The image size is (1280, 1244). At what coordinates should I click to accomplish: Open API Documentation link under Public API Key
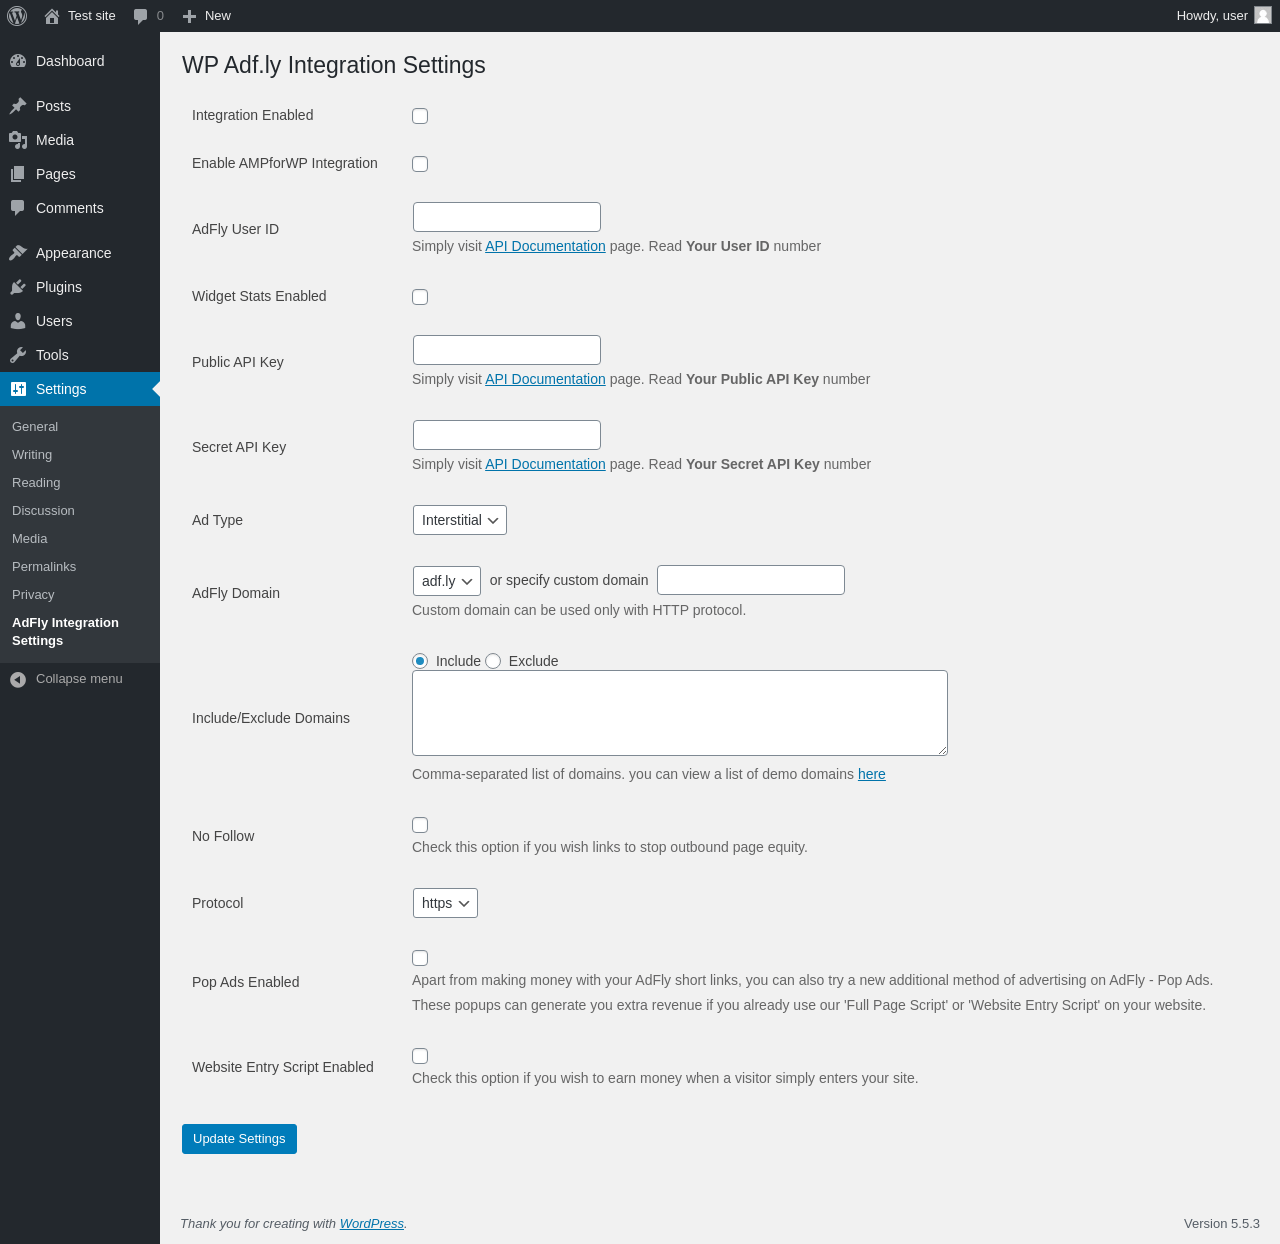[545, 379]
